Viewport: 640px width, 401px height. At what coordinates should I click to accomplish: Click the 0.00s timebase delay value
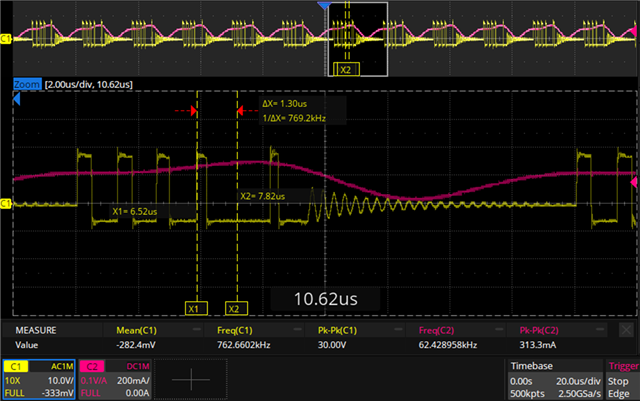[x=521, y=381]
